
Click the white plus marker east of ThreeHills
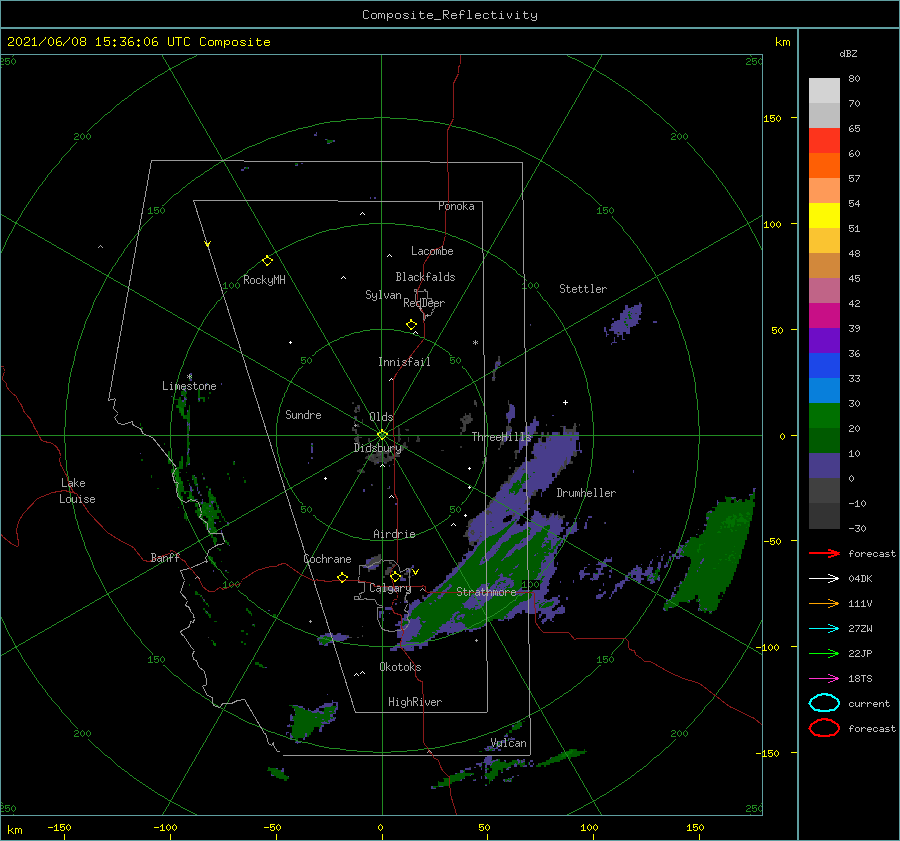coord(565,402)
